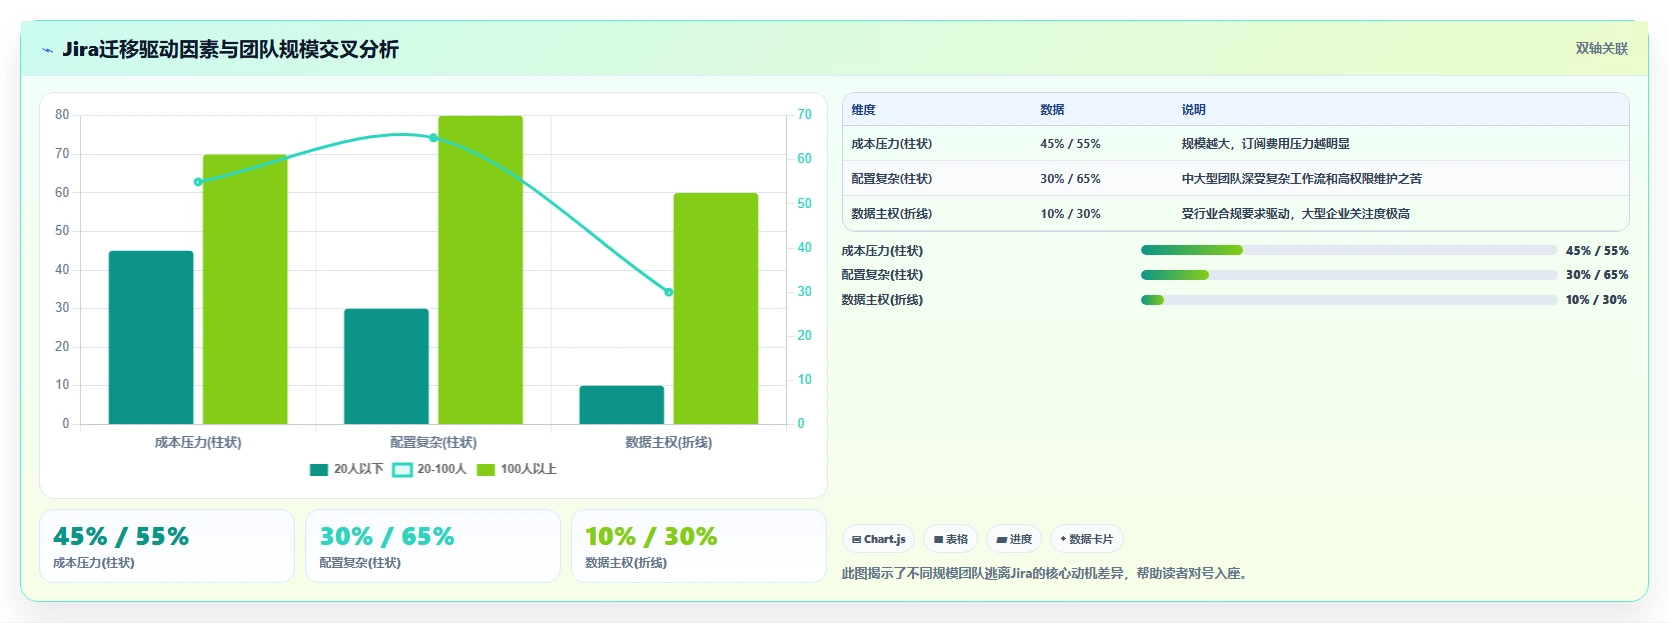Click the teal bar for 配置复杂(柱状)

(x=386, y=366)
